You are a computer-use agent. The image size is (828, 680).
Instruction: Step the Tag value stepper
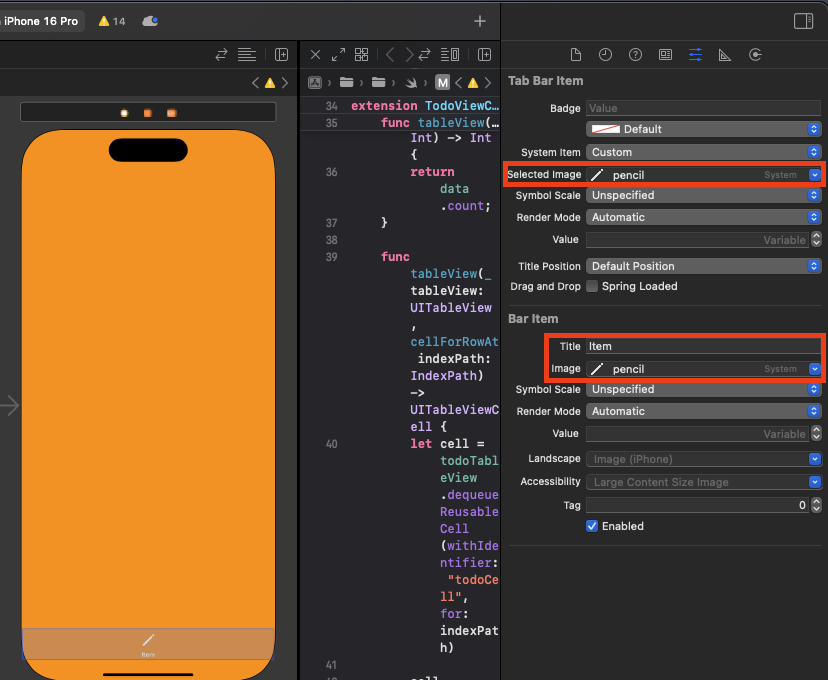[x=816, y=505]
